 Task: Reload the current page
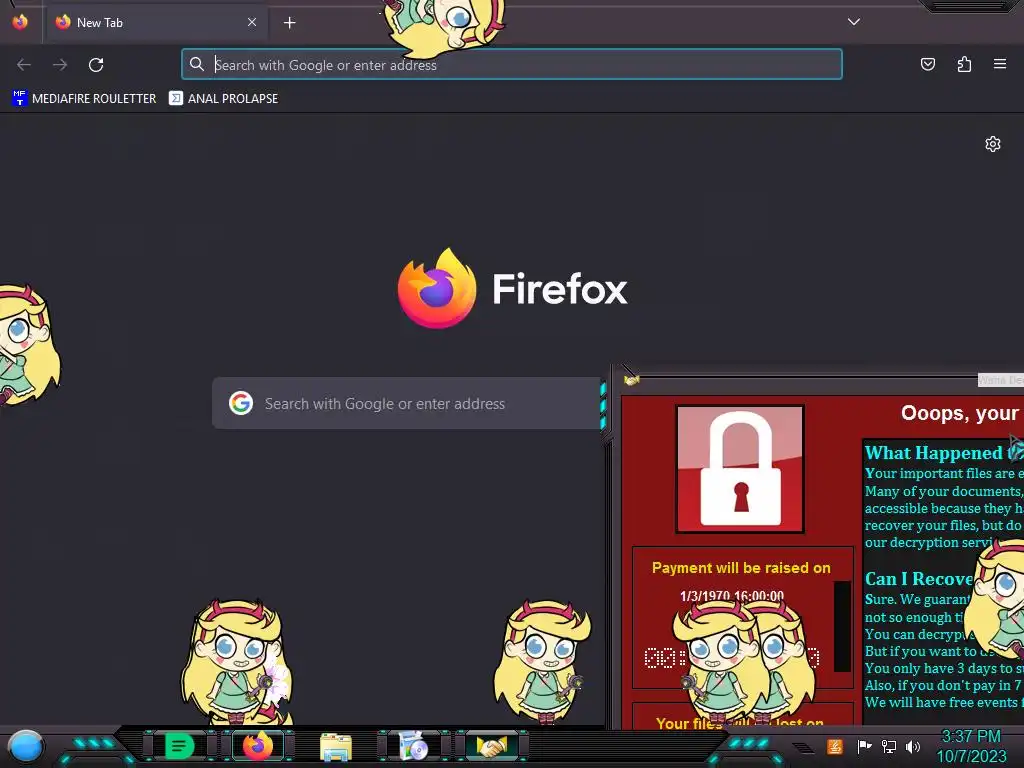tap(96, 65)
